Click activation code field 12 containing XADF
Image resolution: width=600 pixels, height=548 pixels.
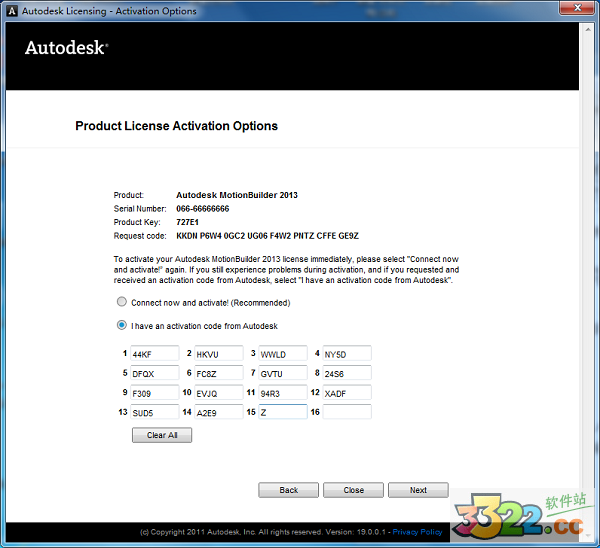(x=347, y=392)
